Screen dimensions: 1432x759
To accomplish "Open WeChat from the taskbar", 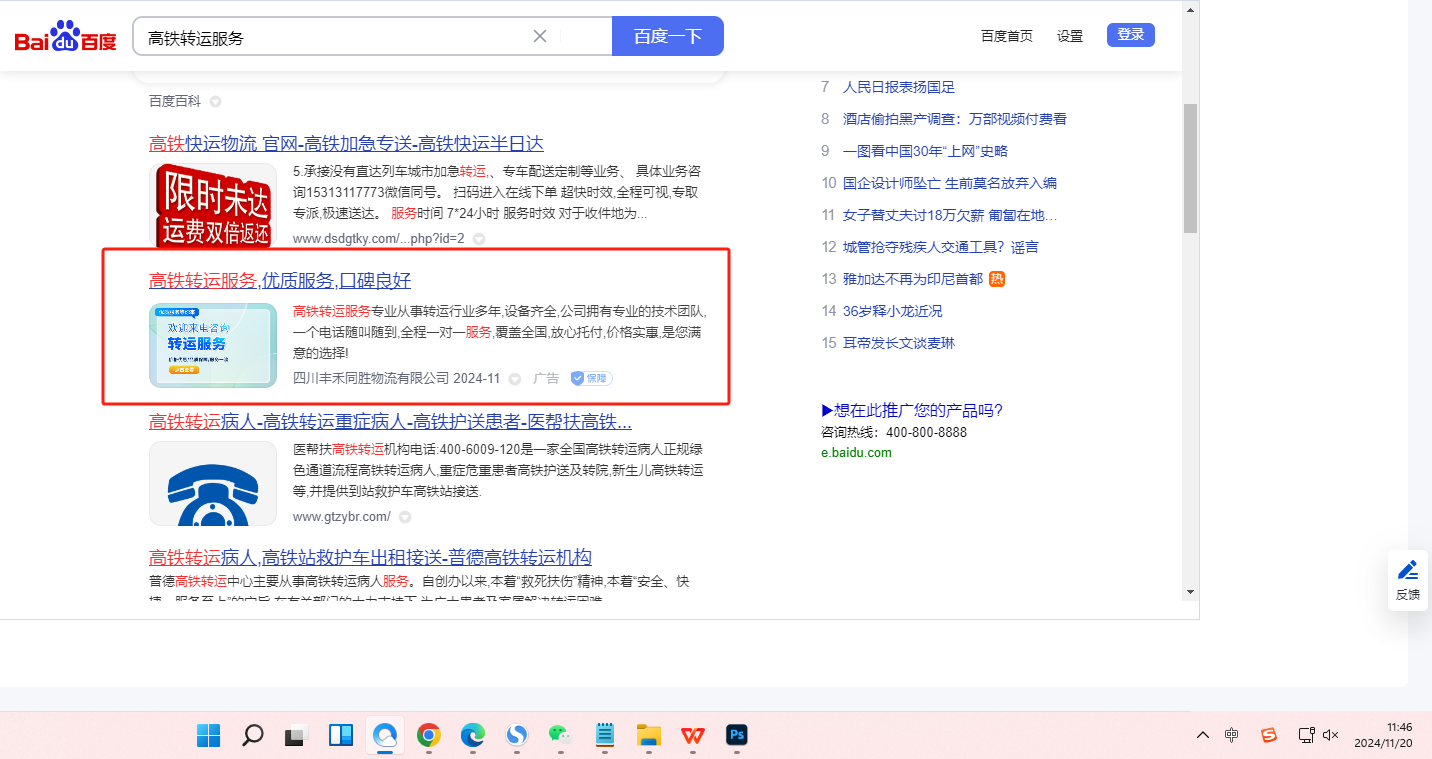I will (560, 736).
